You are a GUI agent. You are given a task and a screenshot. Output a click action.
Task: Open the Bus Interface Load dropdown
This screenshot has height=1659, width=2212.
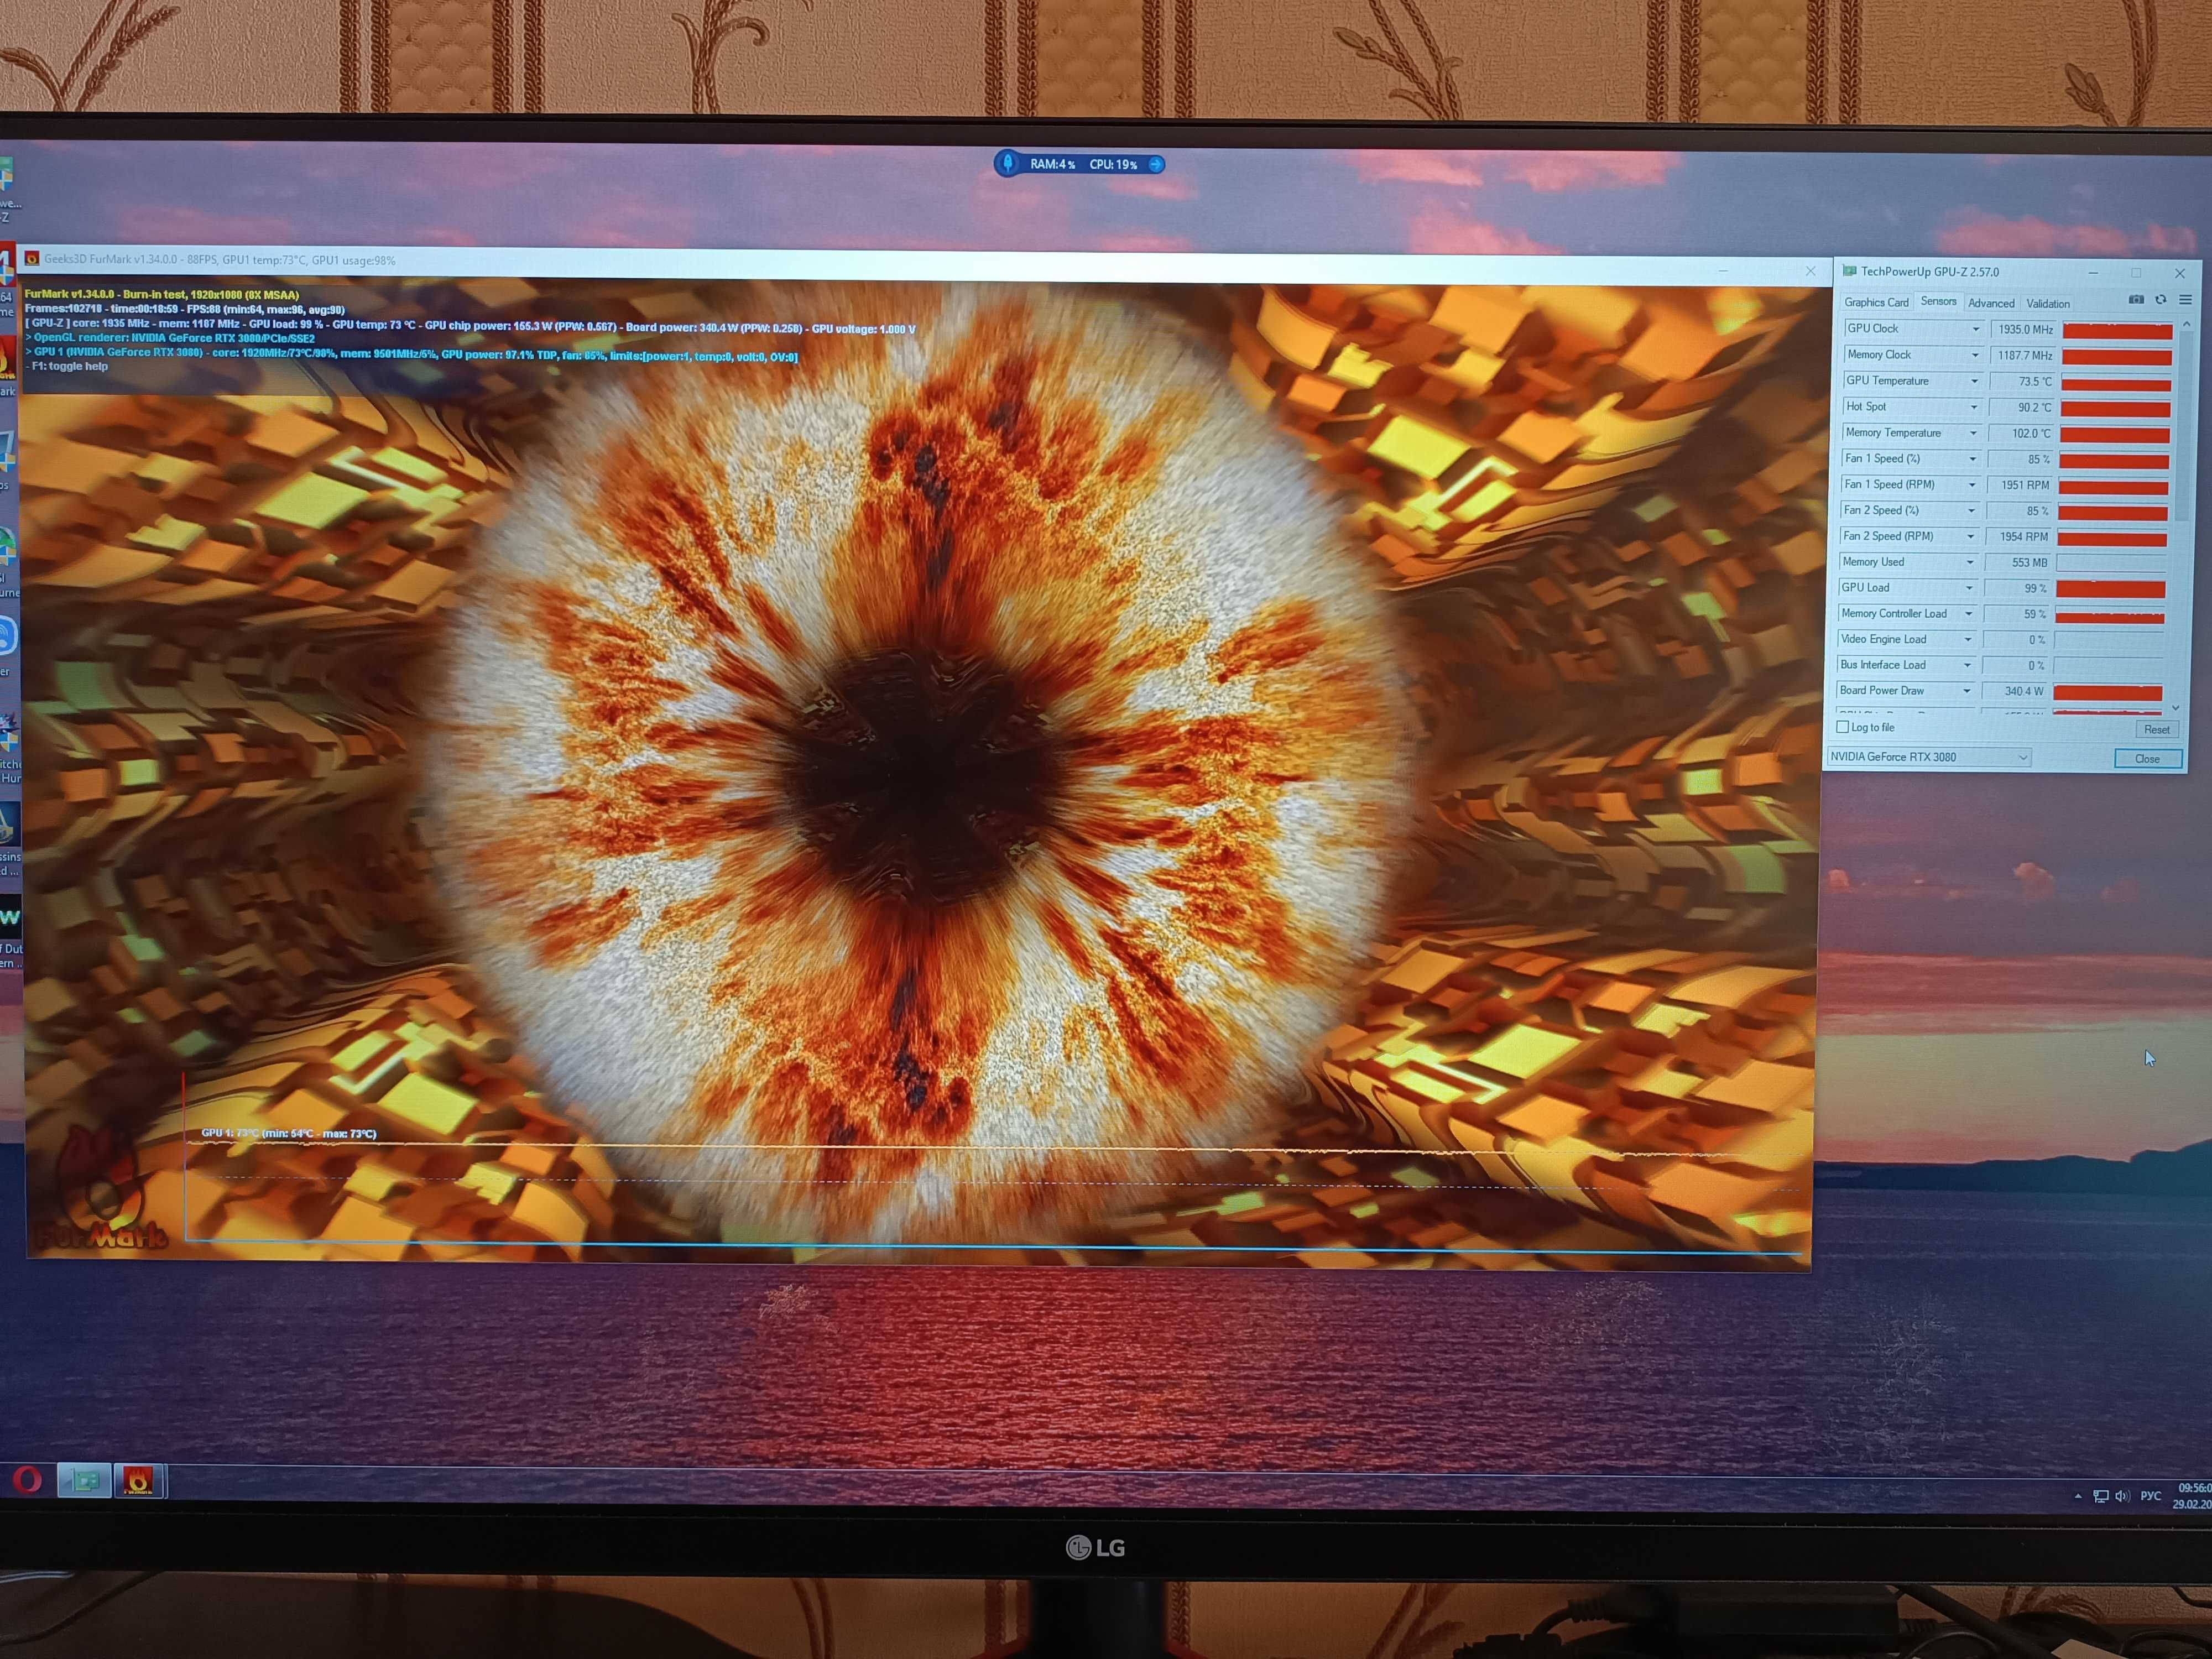tap(1968, 665)
